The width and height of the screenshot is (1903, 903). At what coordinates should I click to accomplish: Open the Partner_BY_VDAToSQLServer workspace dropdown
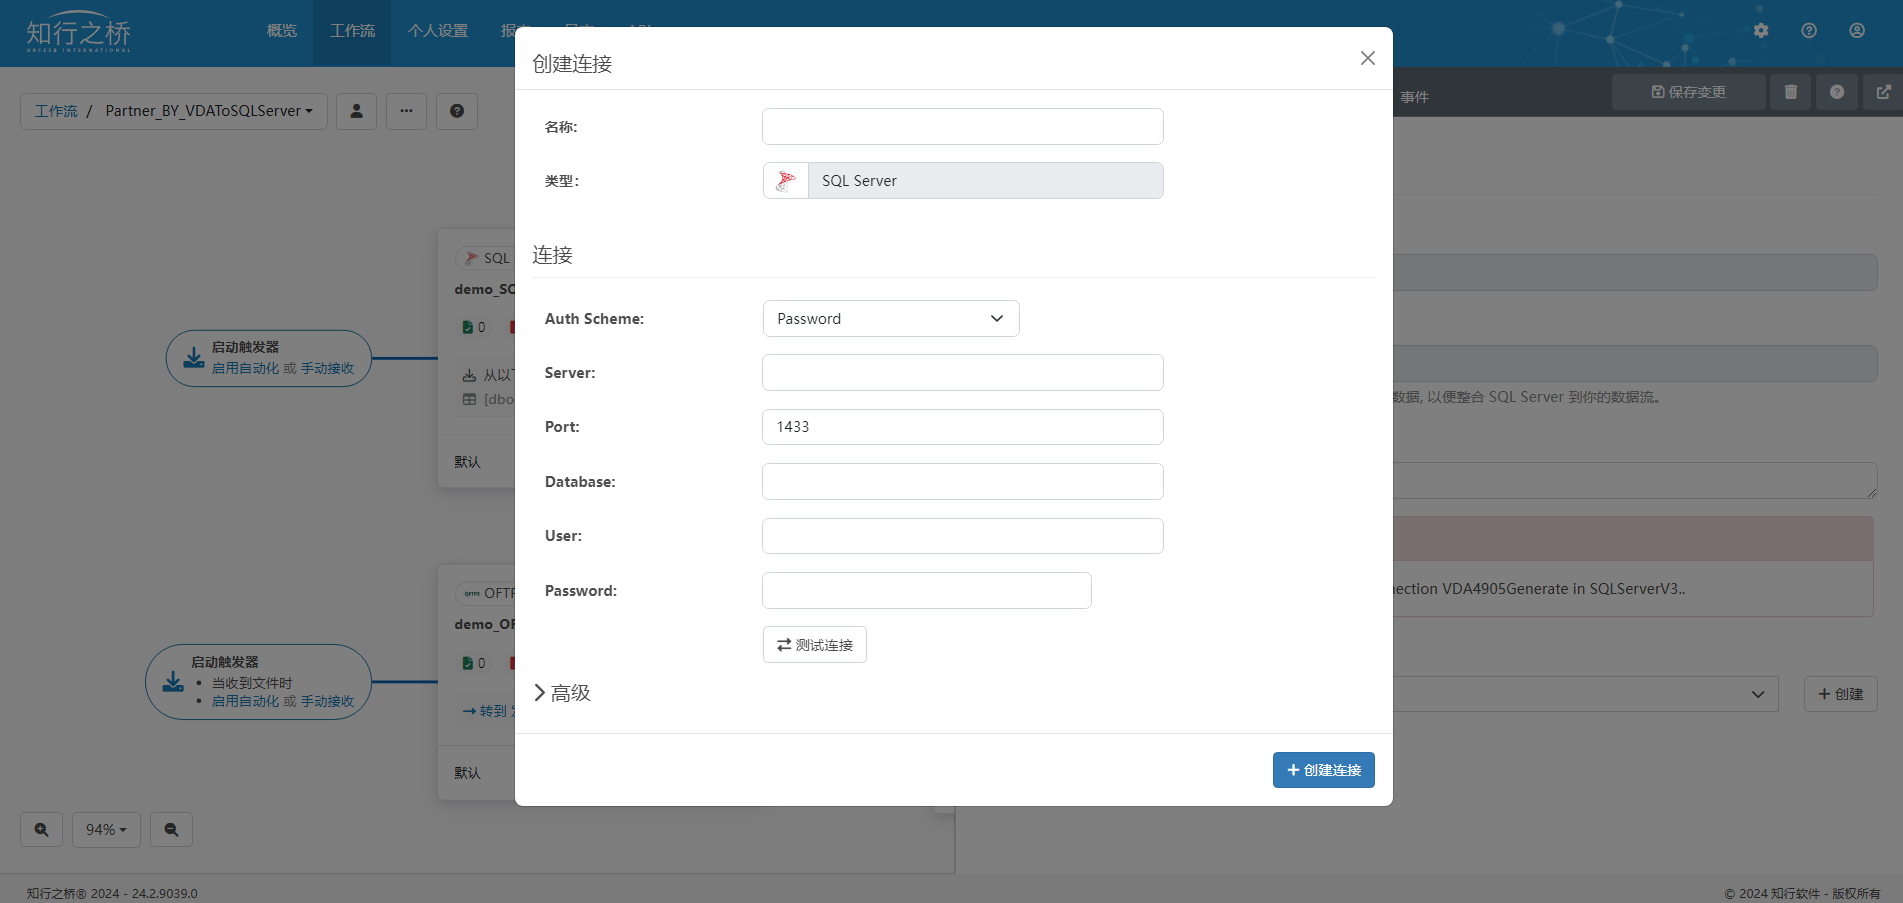point(209,111)
